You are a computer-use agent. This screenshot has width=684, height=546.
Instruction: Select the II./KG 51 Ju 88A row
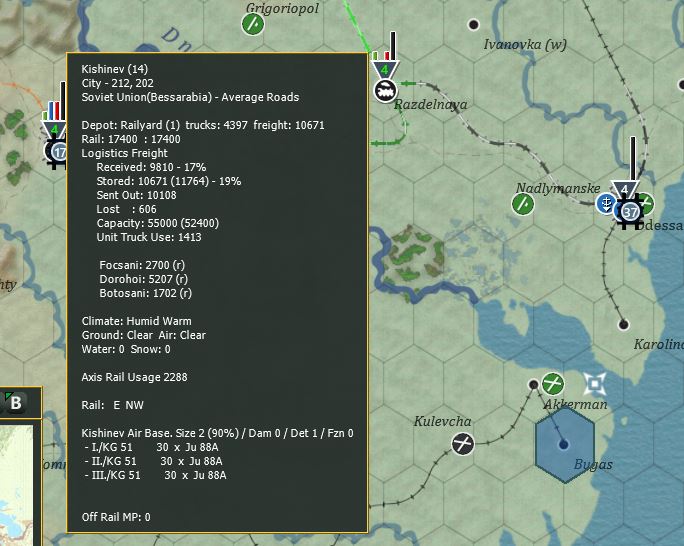tap(154, 461)
